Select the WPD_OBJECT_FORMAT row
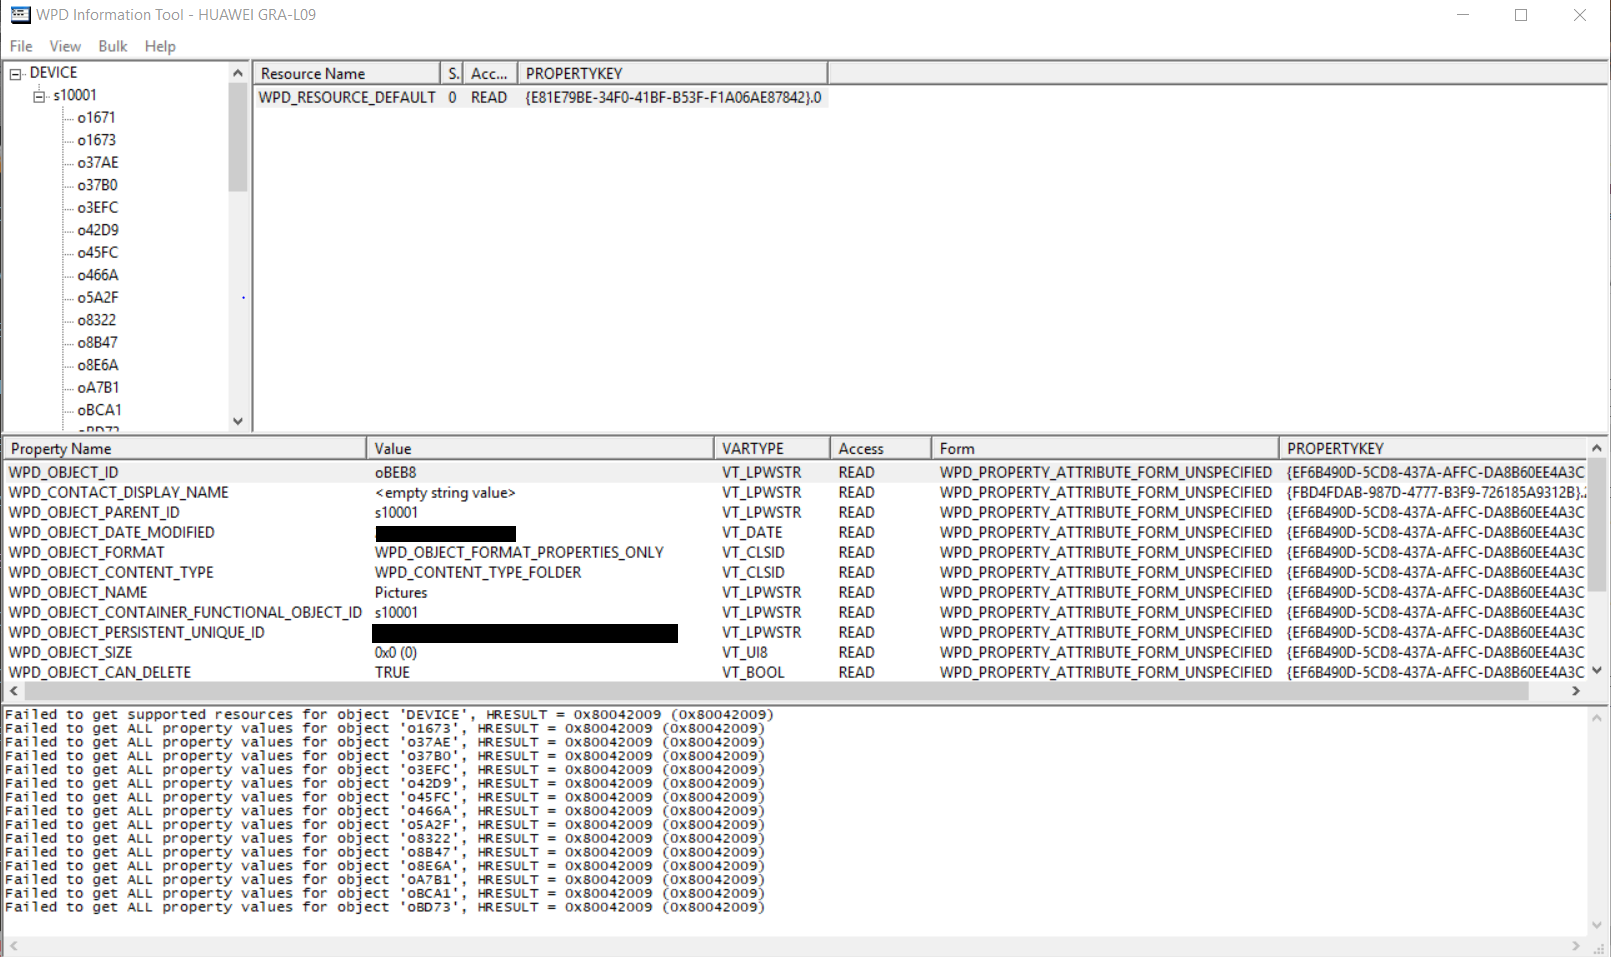Screen dimensions: 1611x957 (x=796, y=552)
